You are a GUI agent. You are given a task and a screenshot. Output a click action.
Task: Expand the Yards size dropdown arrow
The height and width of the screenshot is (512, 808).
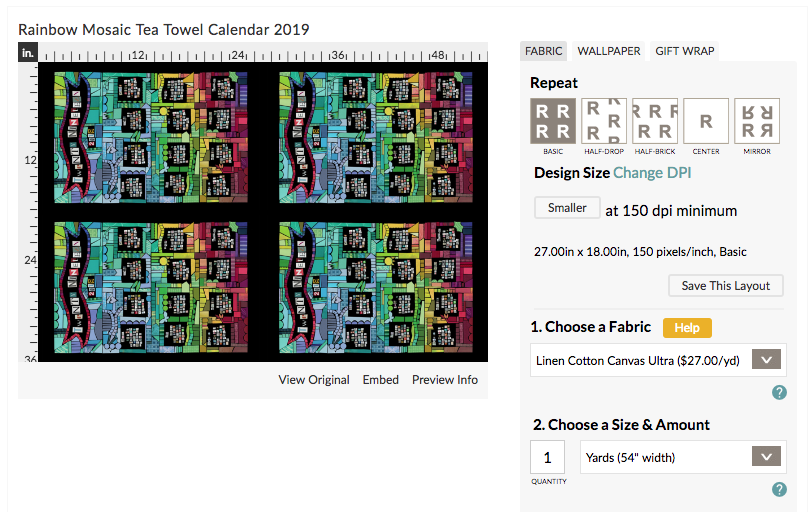(x=766, y=456)
